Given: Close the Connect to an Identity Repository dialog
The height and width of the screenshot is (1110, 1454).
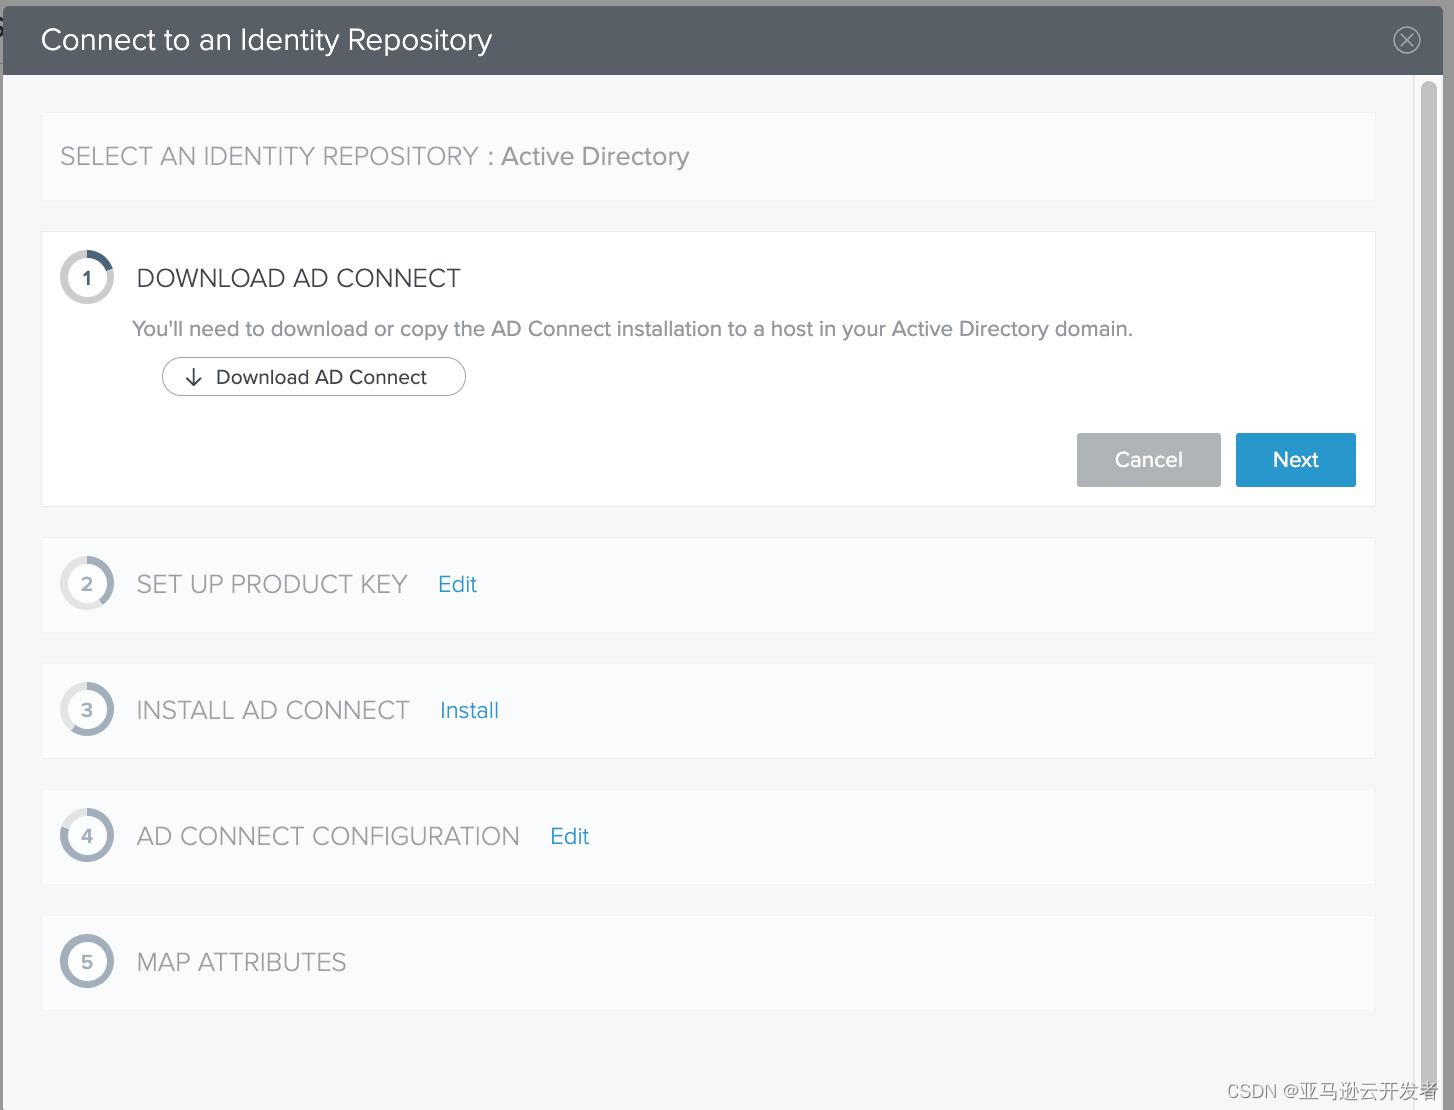Looking at the screenshot, I should click(1406, 40).
